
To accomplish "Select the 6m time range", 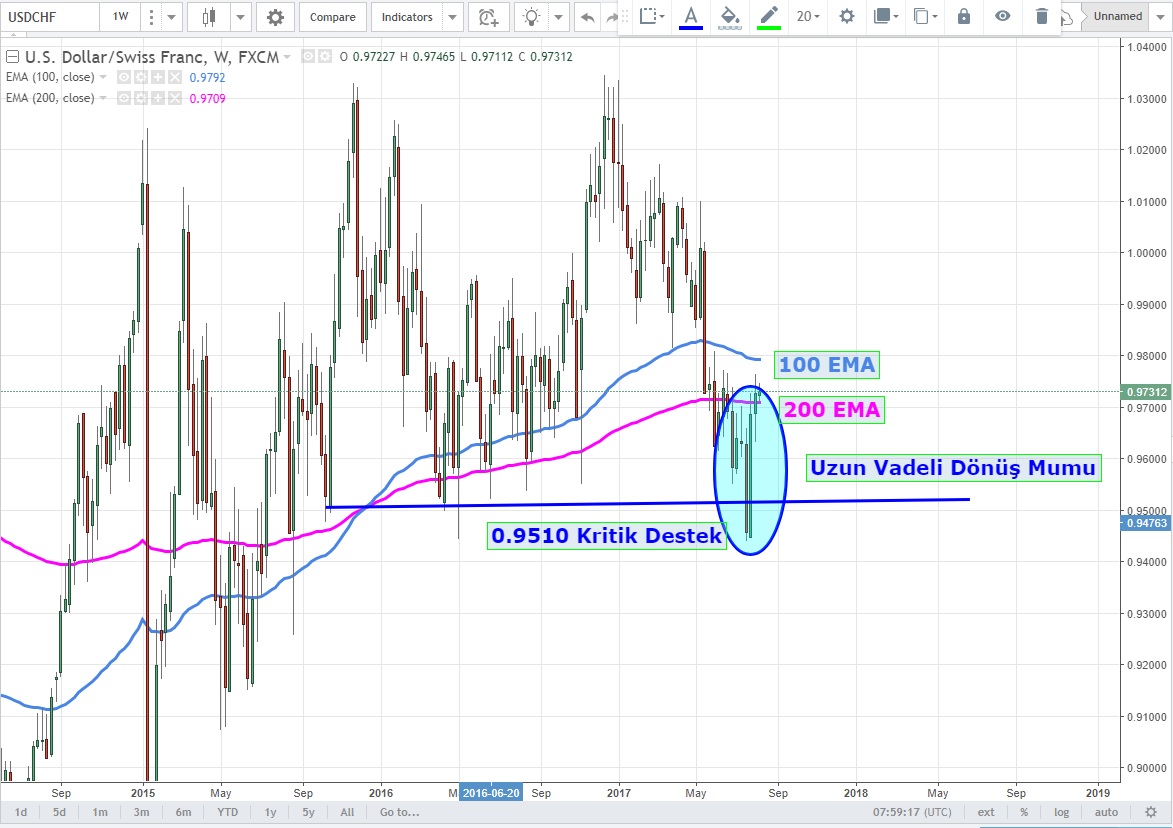I will (183, 812).
